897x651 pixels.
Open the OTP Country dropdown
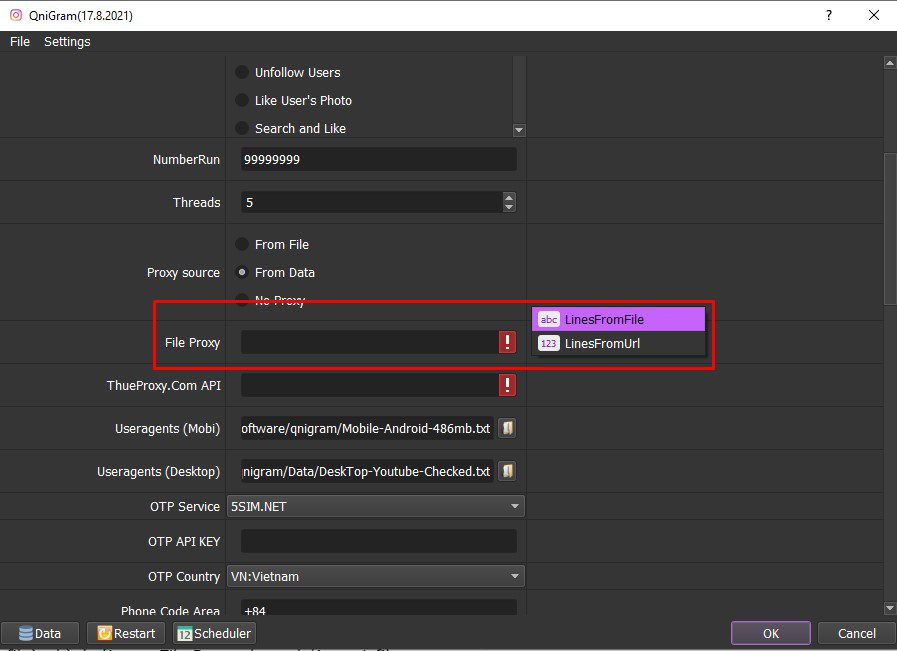click(x=376, y=576)
